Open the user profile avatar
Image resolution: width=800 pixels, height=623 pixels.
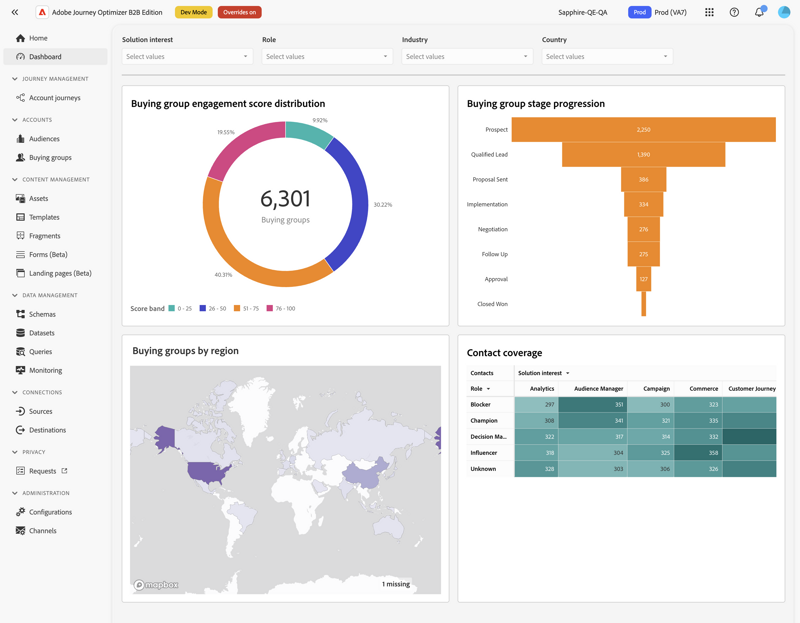click(x=784, y=12)
